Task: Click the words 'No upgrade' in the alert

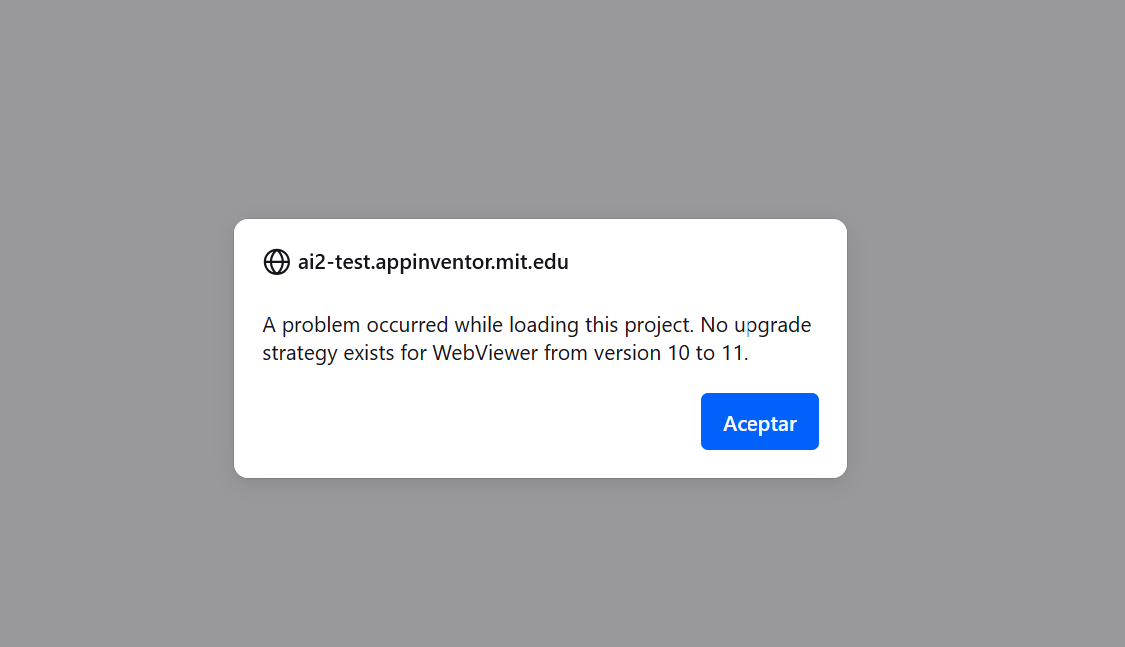Action: click(756, 325)
